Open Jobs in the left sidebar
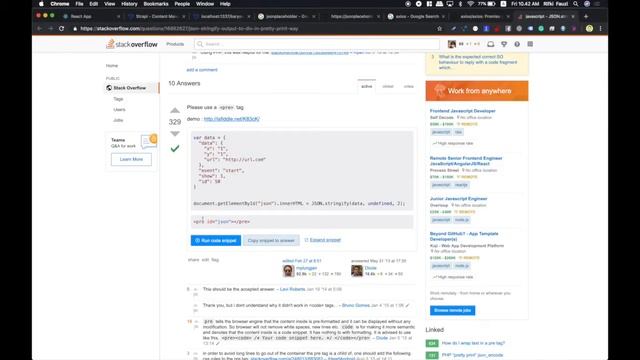Screen dimensions: 640x360 (118, 120)
